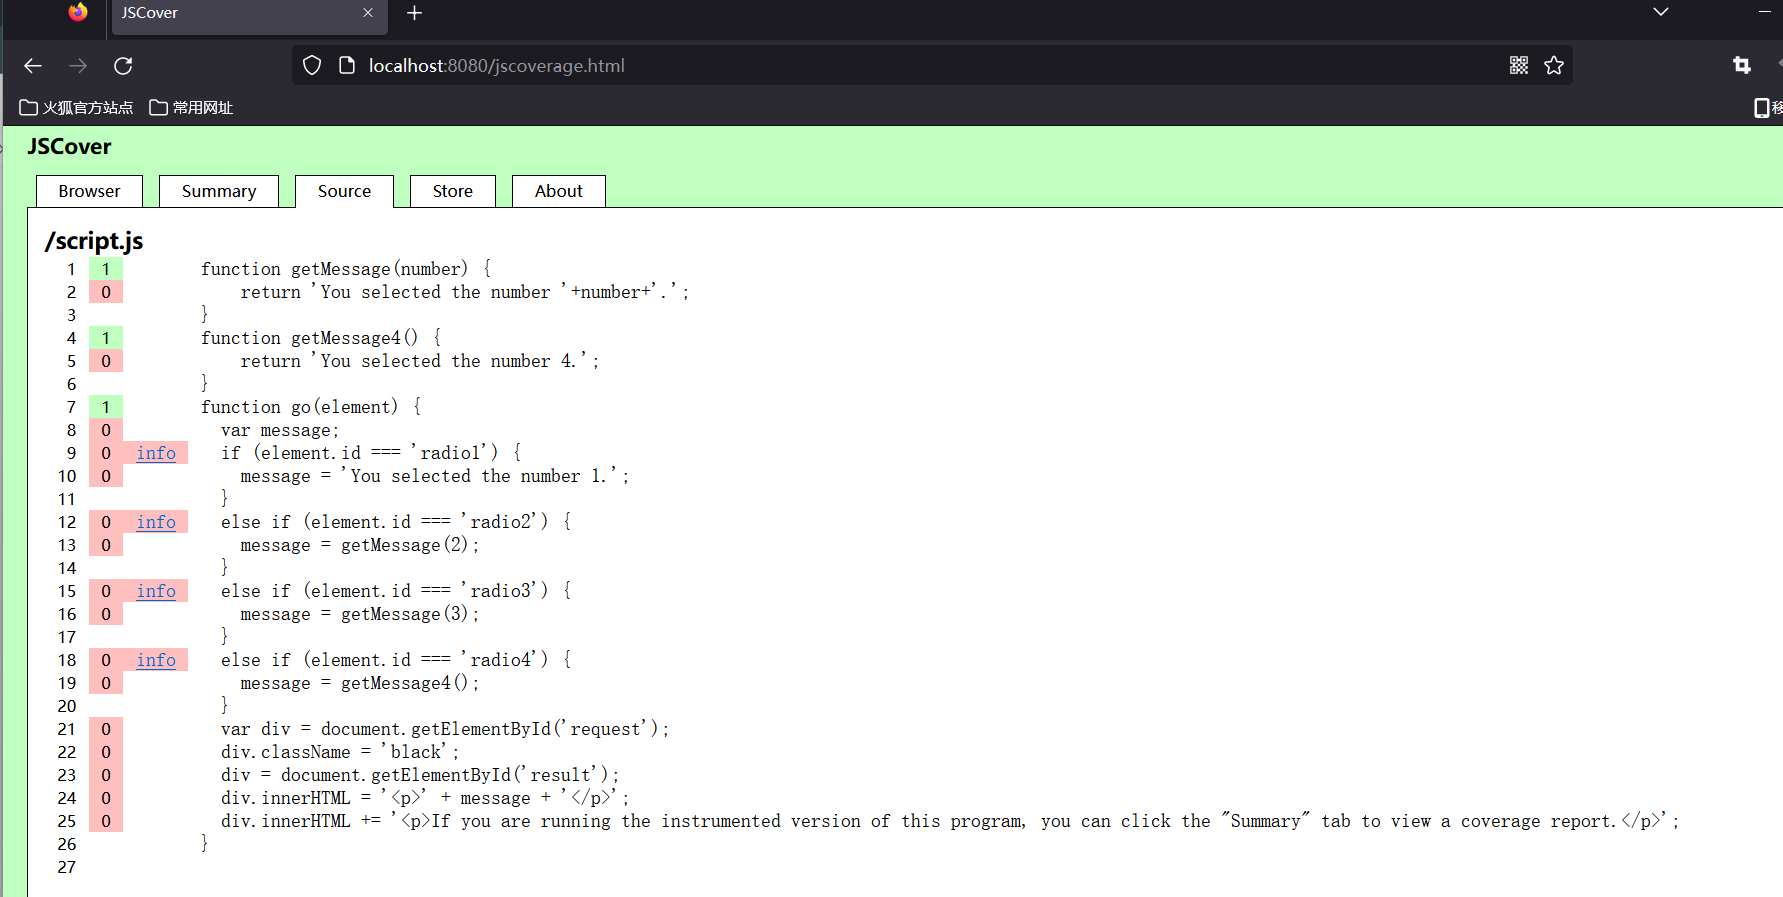Click the 'var message;' code line

tap(280, 430)
